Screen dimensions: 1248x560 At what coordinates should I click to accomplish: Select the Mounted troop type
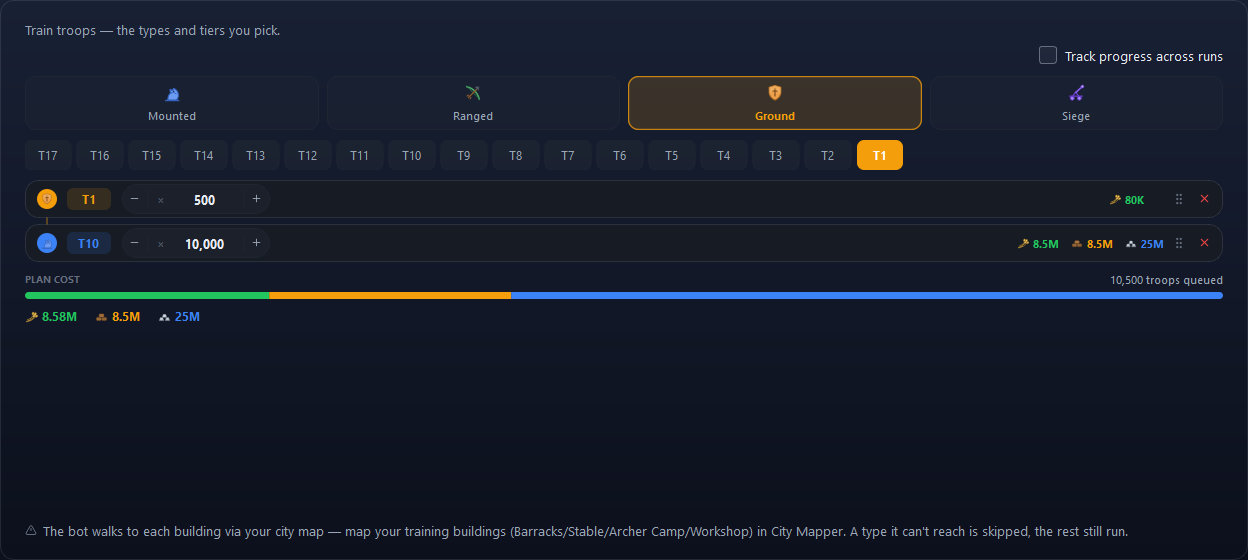pos(172,103)
